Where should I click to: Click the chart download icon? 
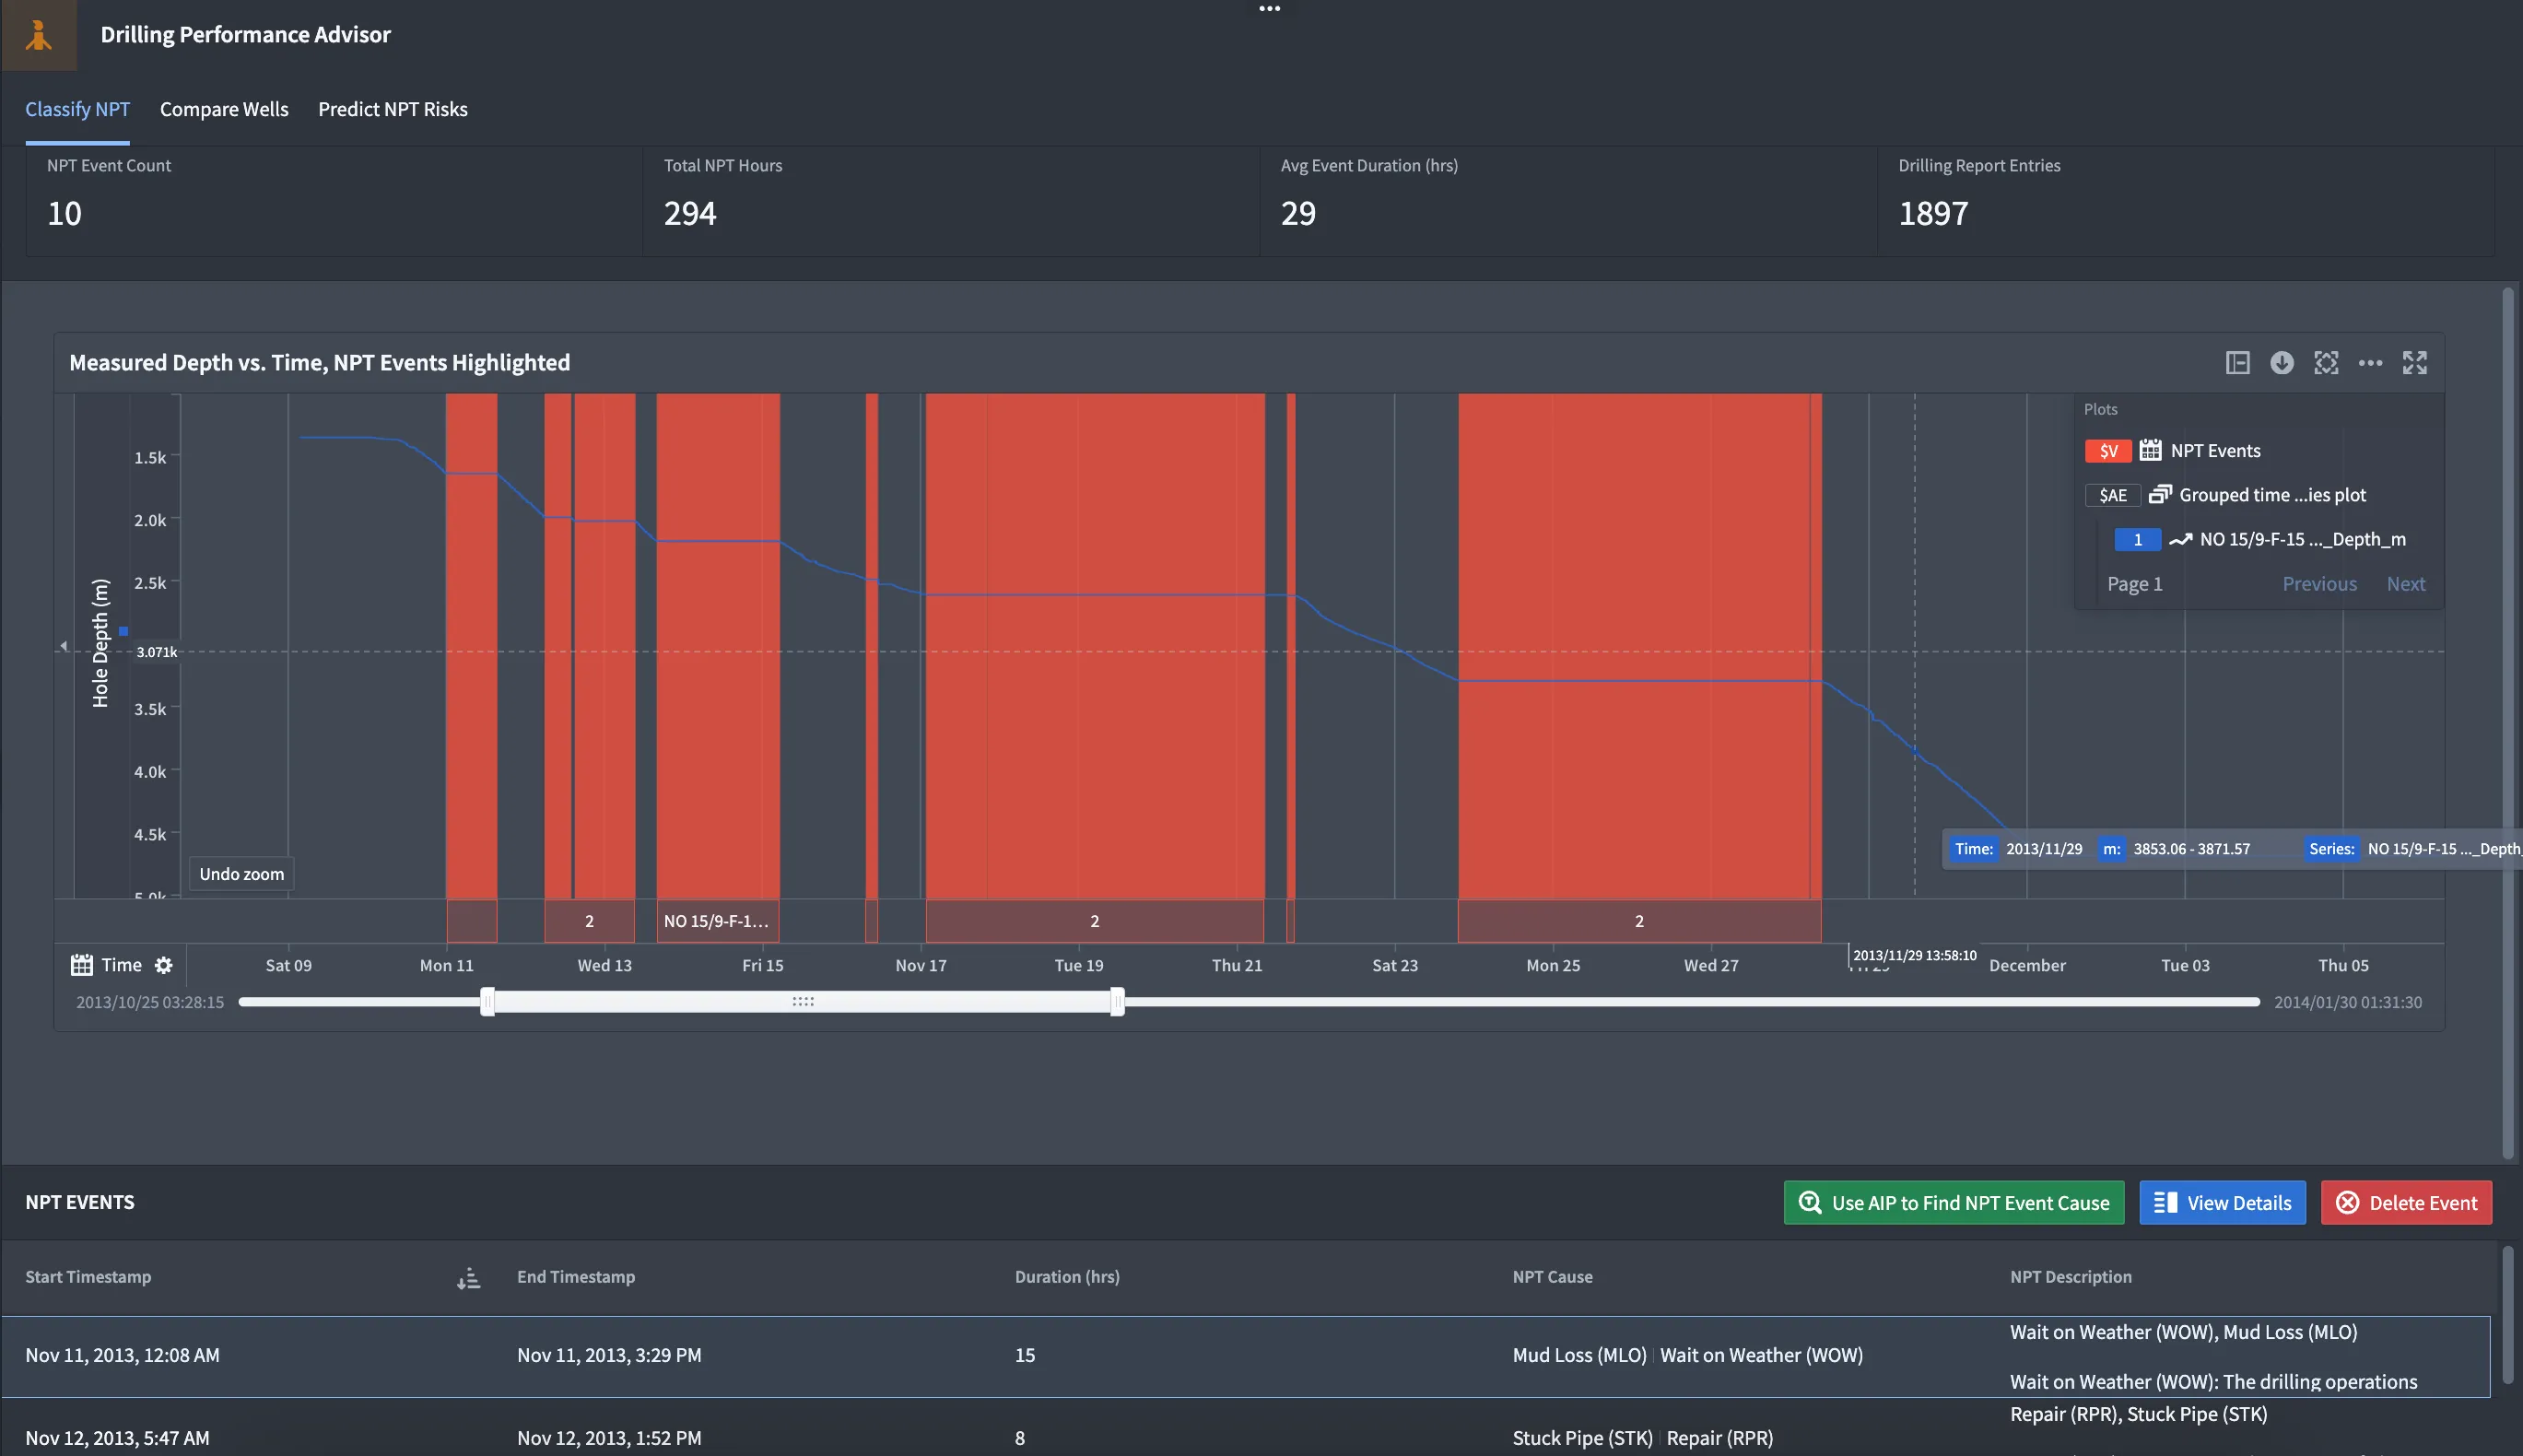pos(2281,363)
